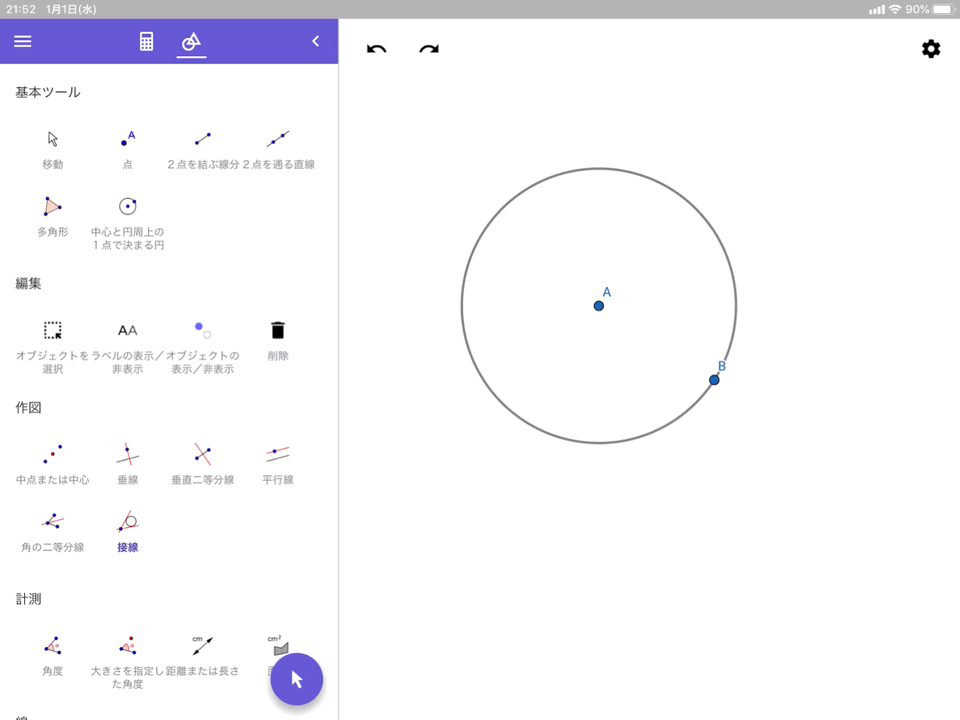960x720 pixels.
Task: Click point B on the circle
Action: point(714,380)
